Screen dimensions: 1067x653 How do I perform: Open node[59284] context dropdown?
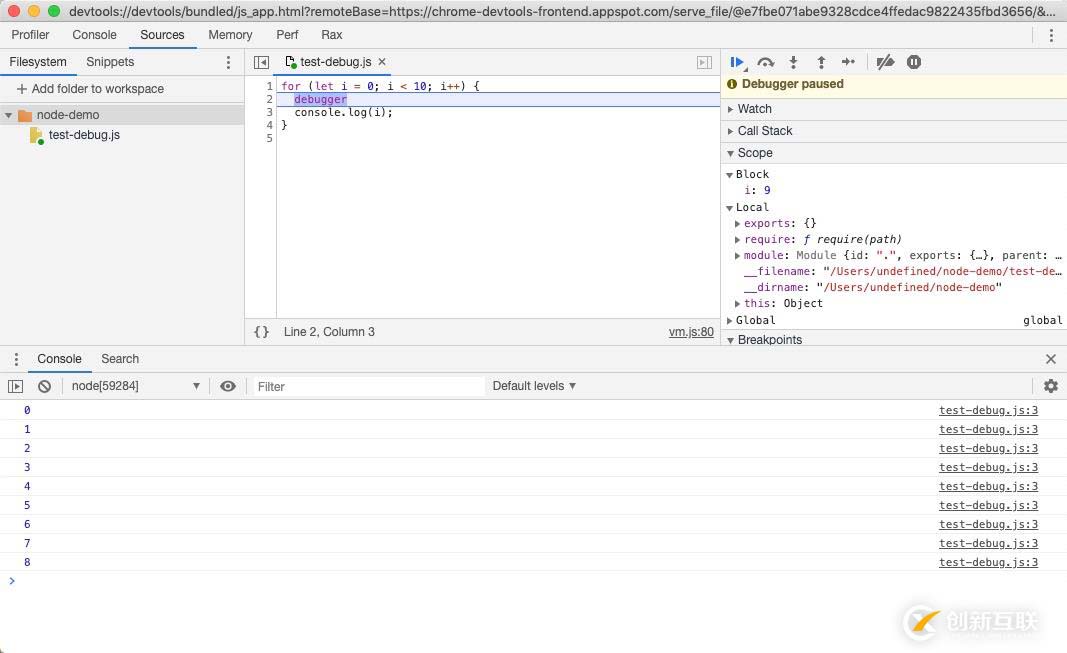[x=135, y=386]
